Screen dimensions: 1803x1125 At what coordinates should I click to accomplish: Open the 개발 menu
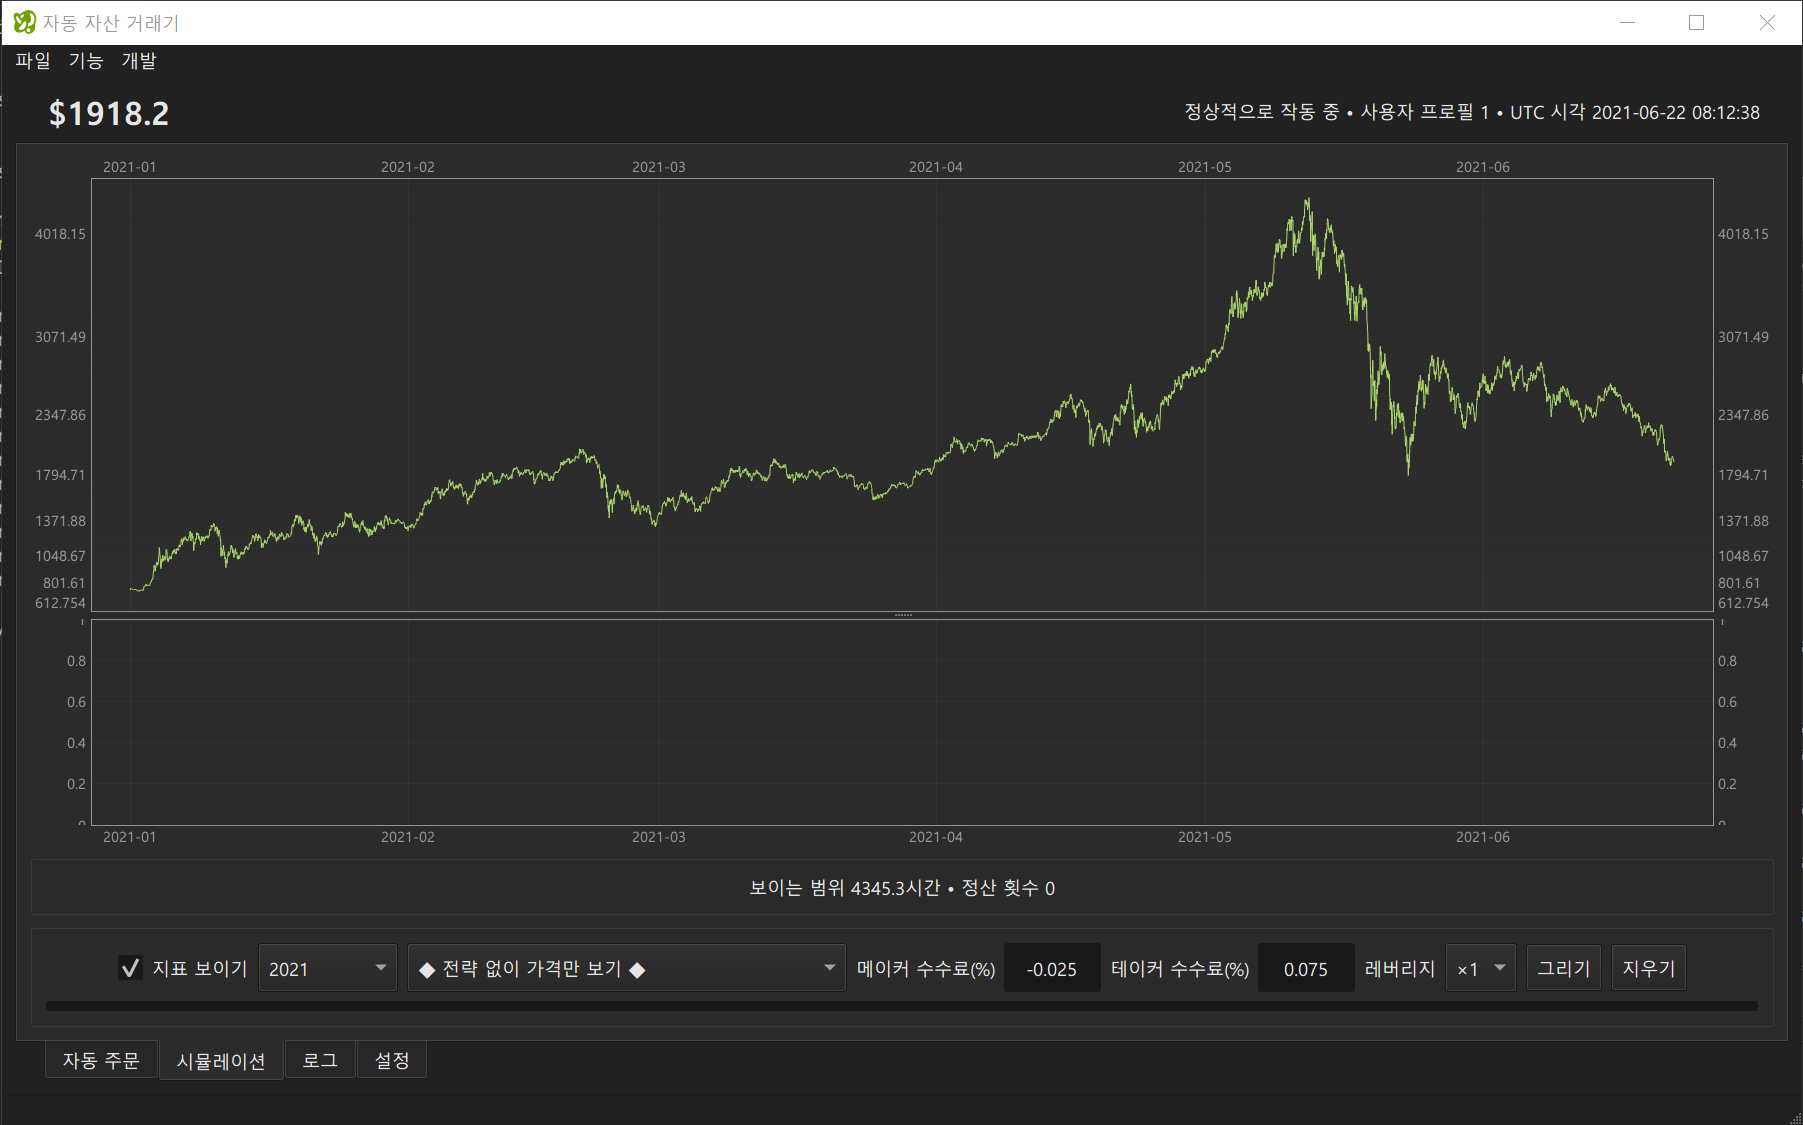(x=139, y=61)
